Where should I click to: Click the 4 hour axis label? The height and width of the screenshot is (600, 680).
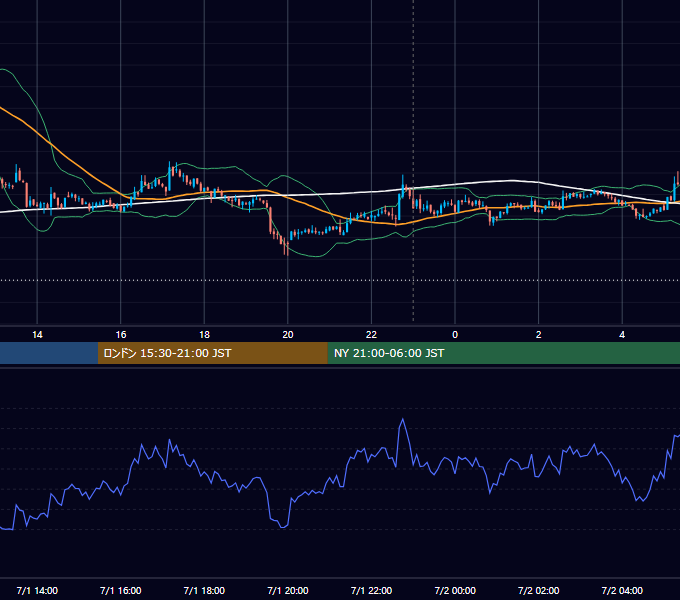point(622,335)
